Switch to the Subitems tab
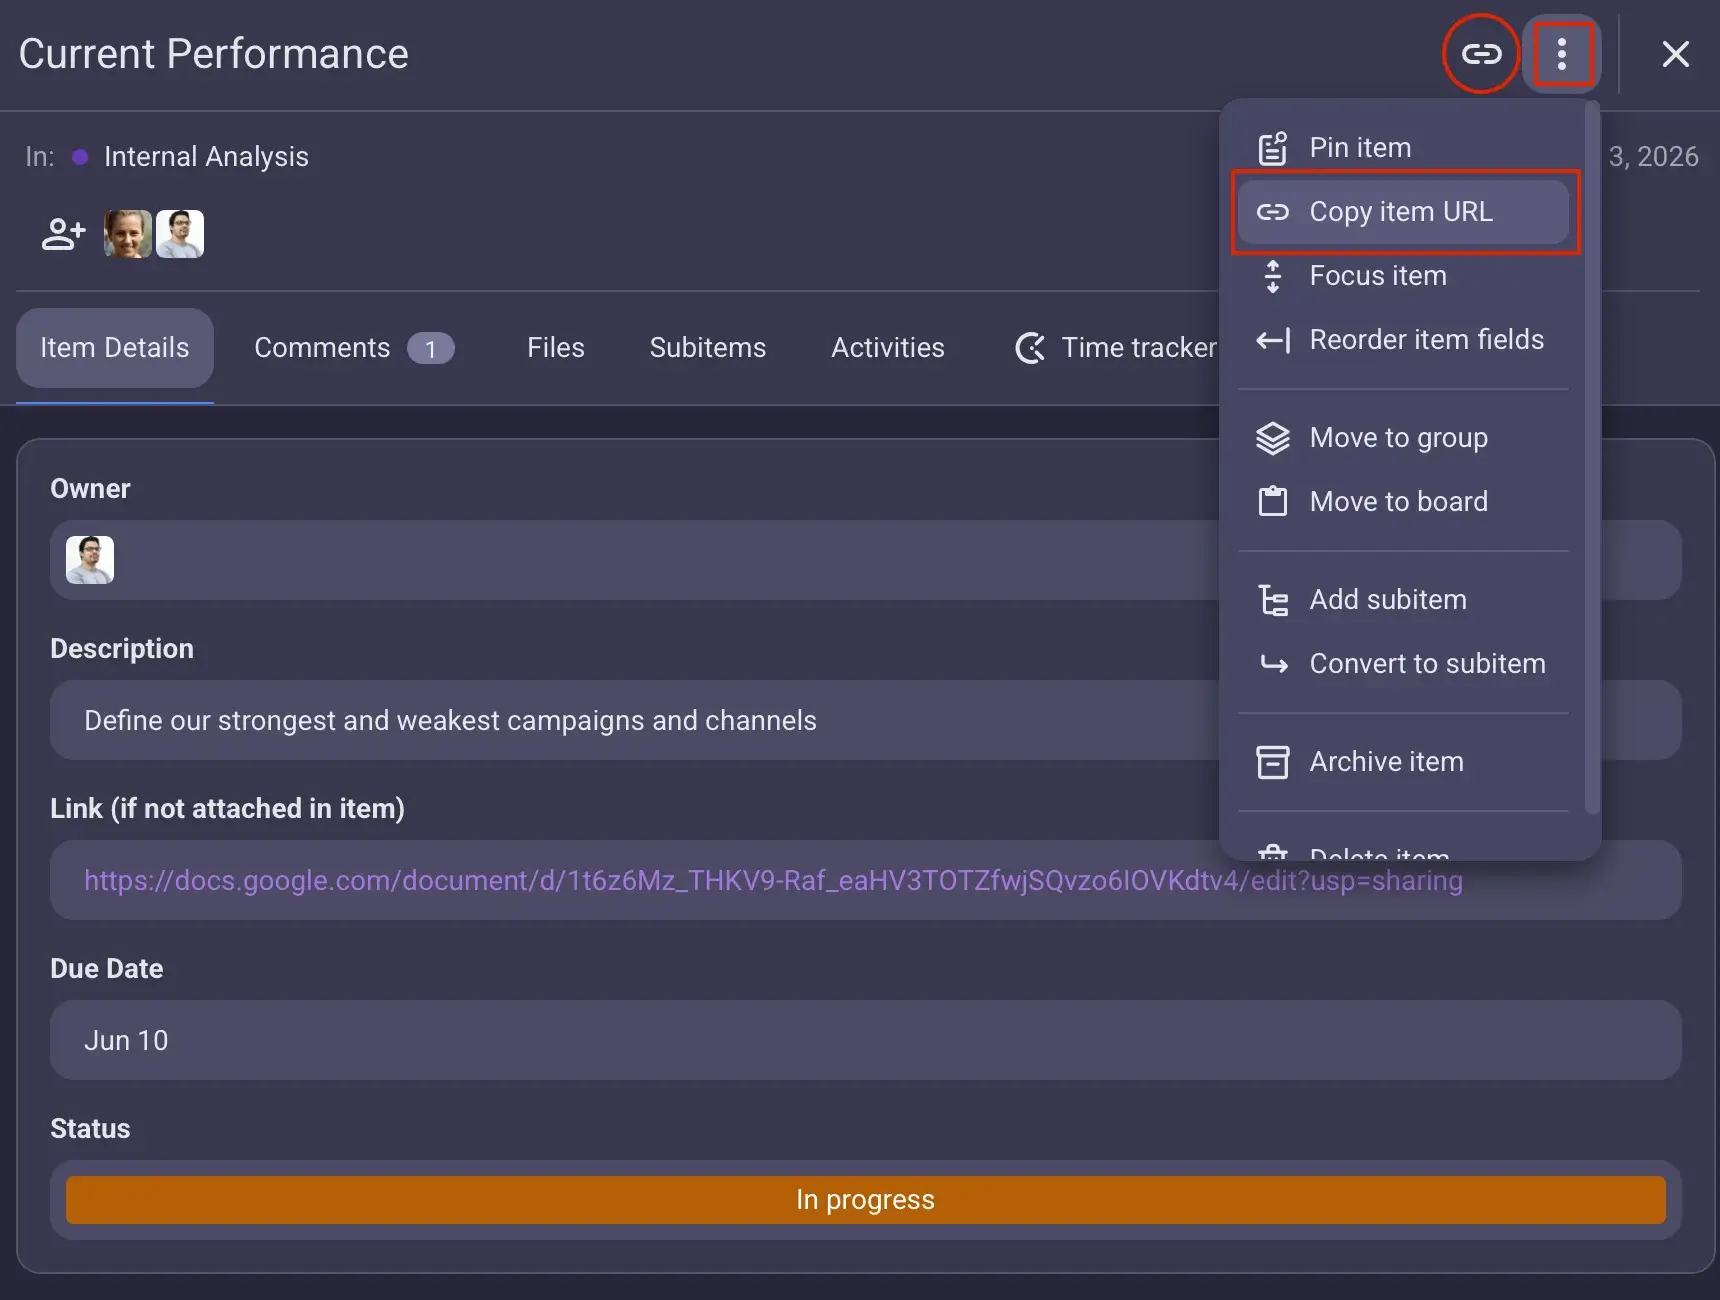 708,348
